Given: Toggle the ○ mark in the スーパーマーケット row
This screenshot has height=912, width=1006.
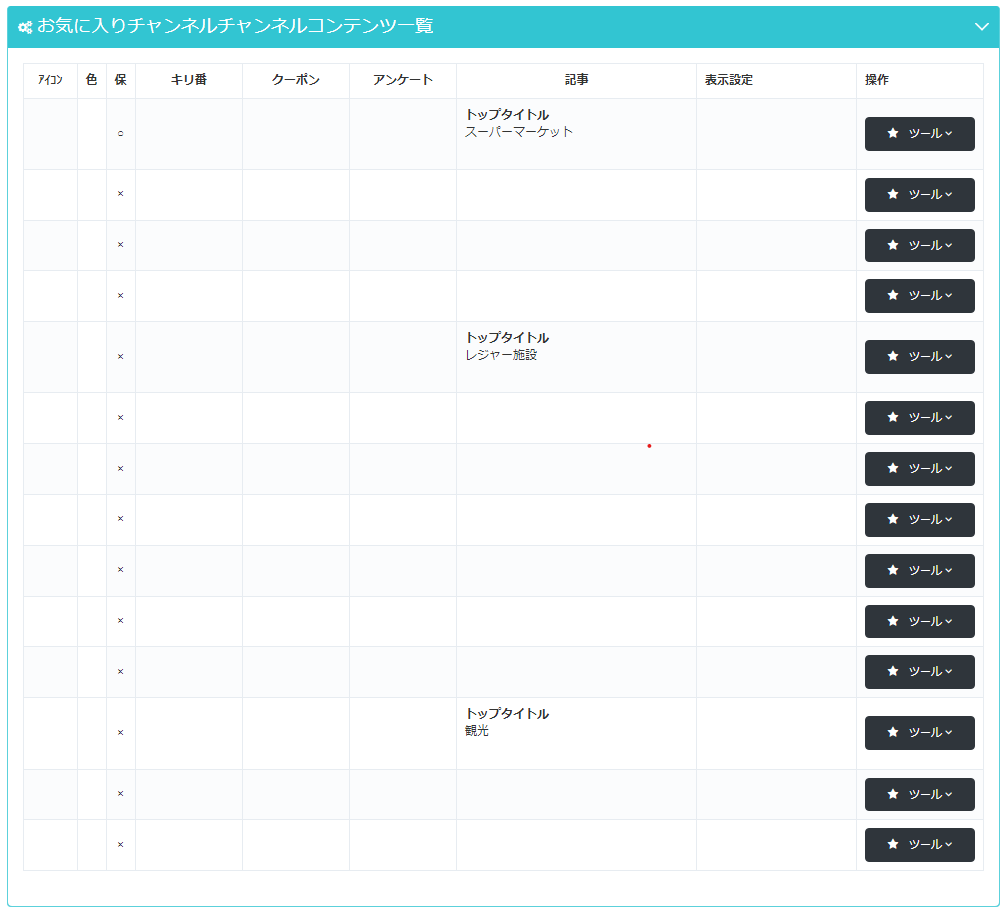Looking at the screenshot, I should coord(120,133).
